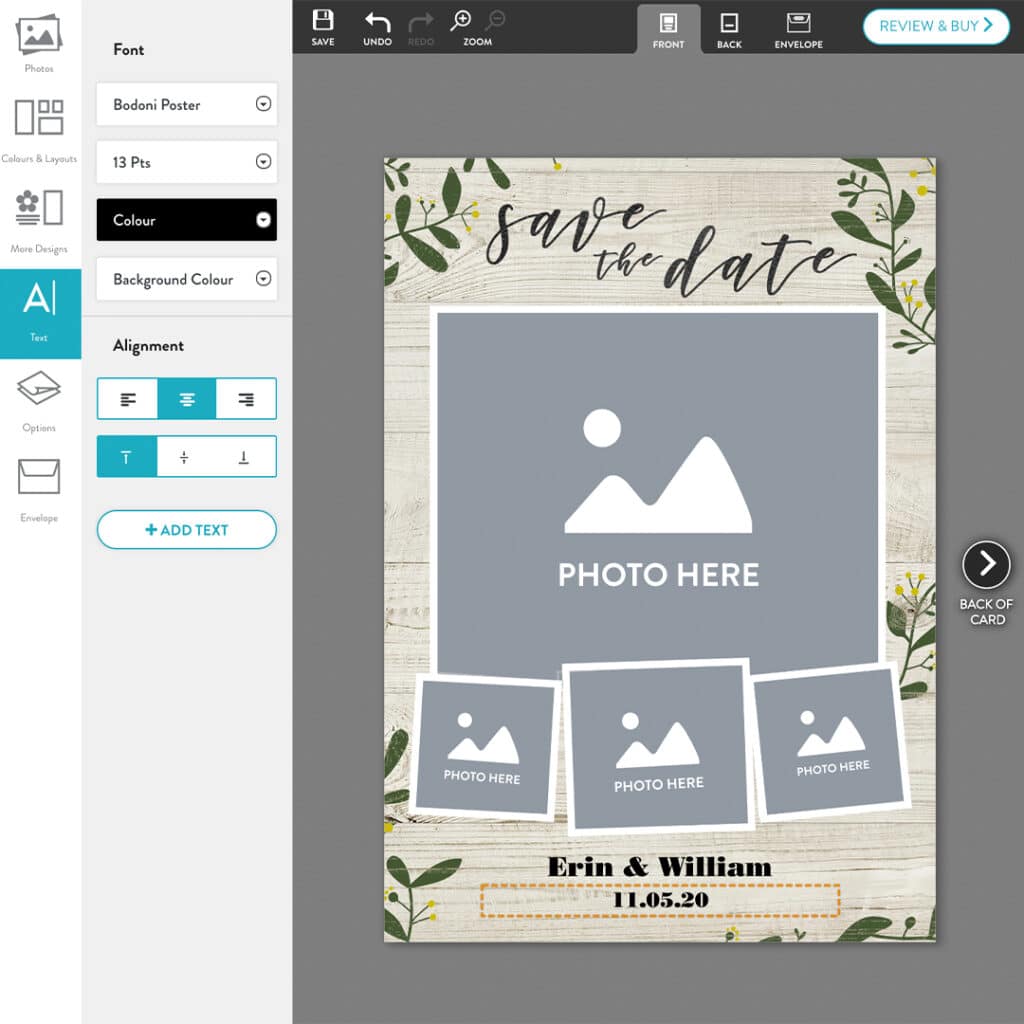The width and height of the screenshot is (1024, 1024).
Task: Open the Bodoni Poster font dropdown
Action: click(186, 104)
